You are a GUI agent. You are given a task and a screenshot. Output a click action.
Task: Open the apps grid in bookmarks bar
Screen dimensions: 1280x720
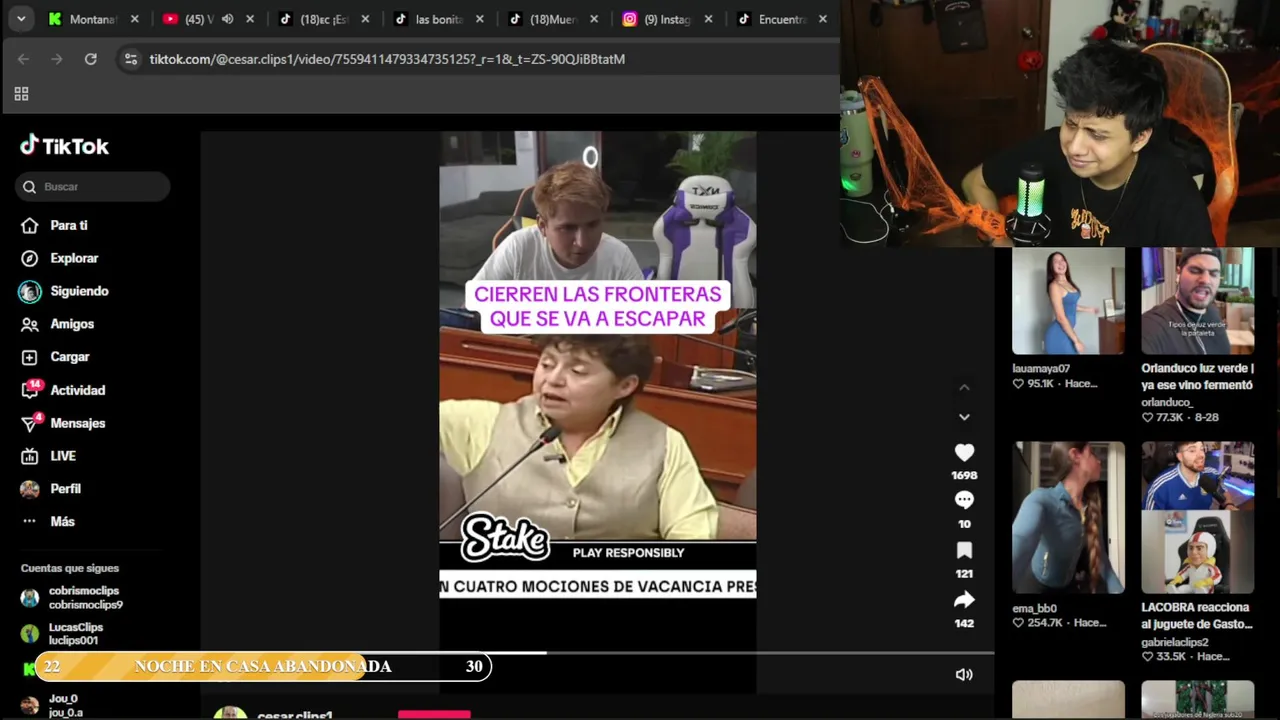[21, 94]
